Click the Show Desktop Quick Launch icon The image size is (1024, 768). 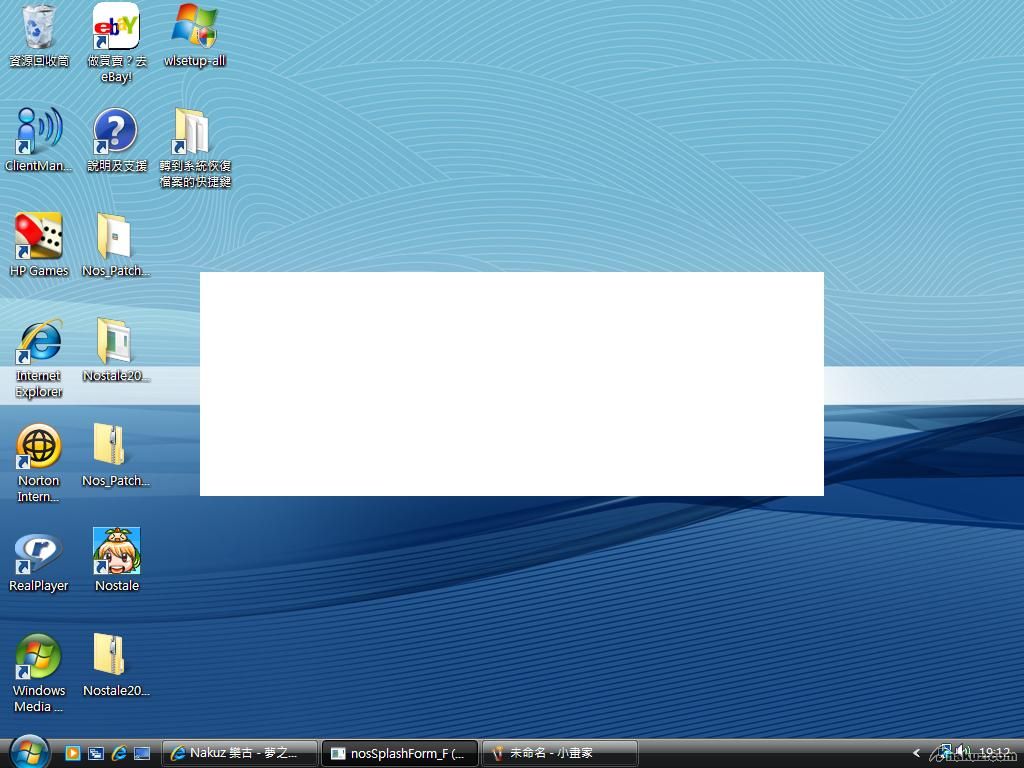[x=142, y=753]
